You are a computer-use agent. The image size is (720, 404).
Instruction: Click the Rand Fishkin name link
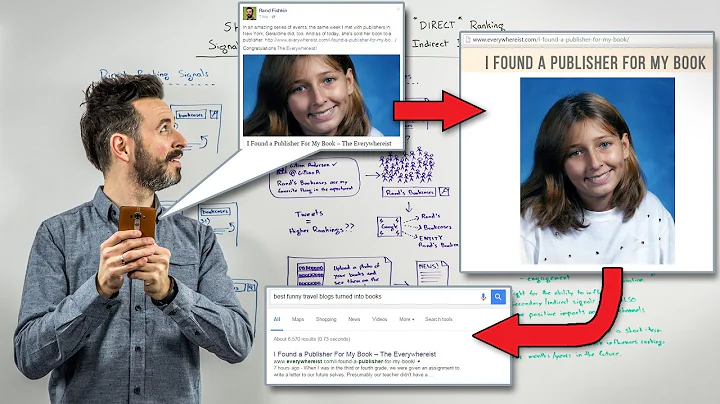coord(273,10)
